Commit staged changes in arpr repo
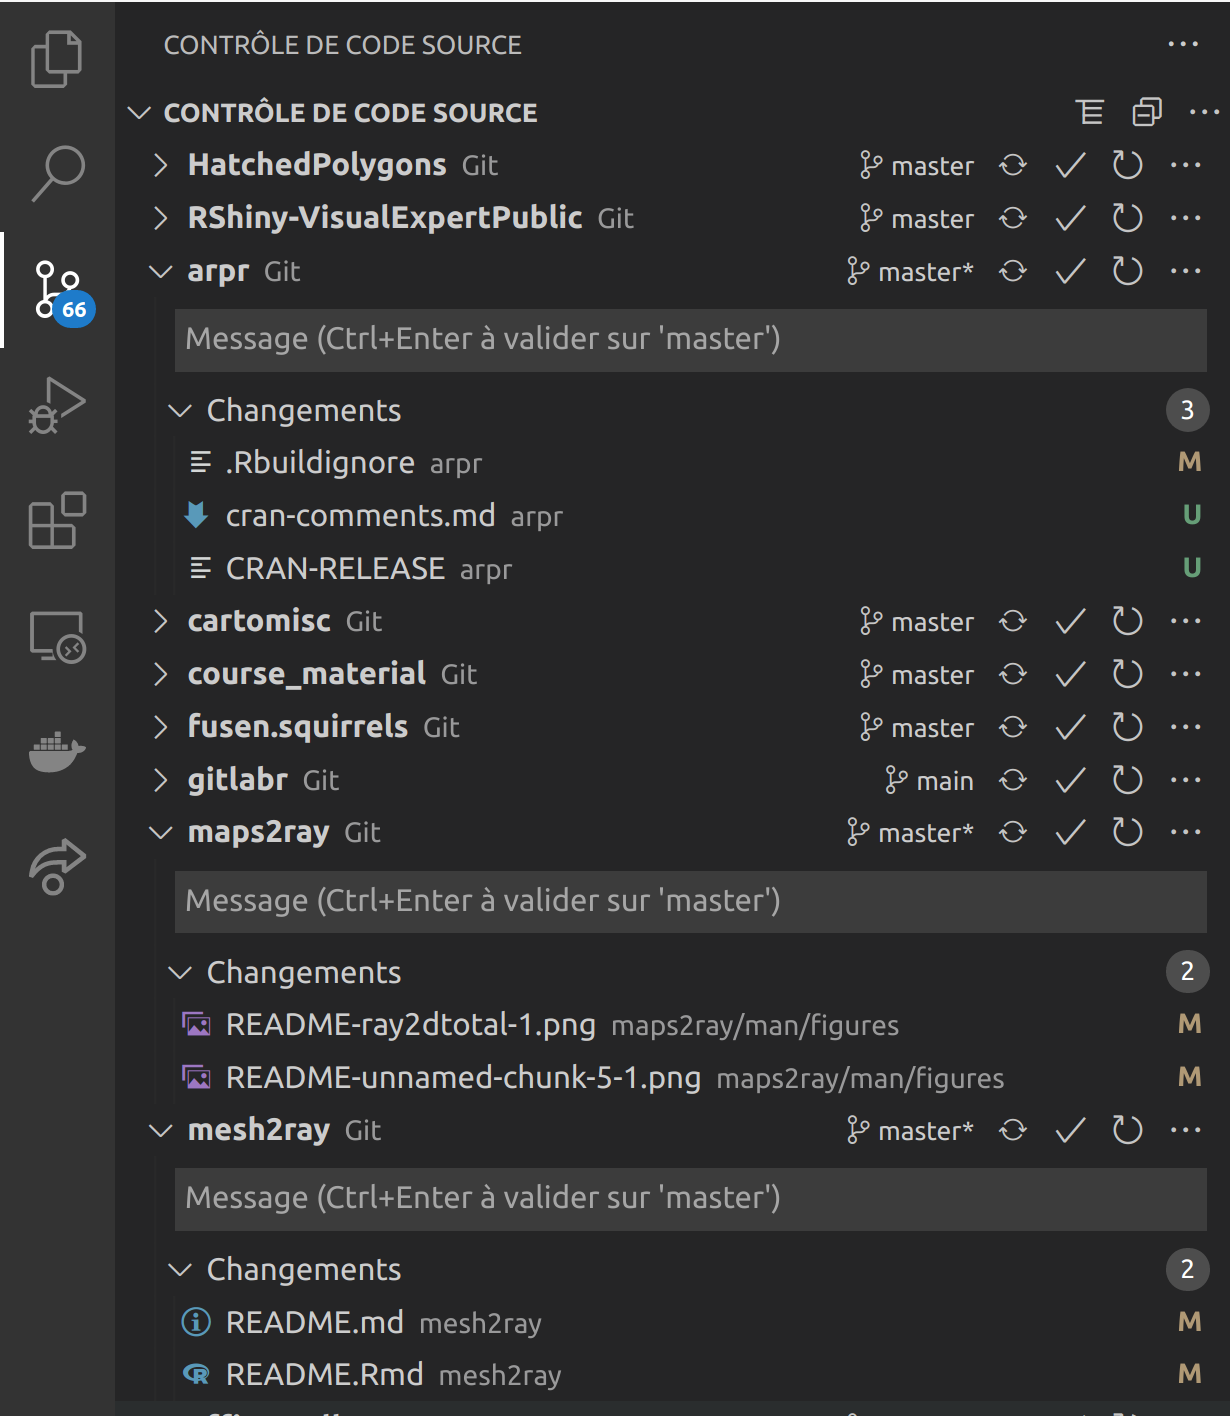 pyautogui.click(x=1070, y=271)
